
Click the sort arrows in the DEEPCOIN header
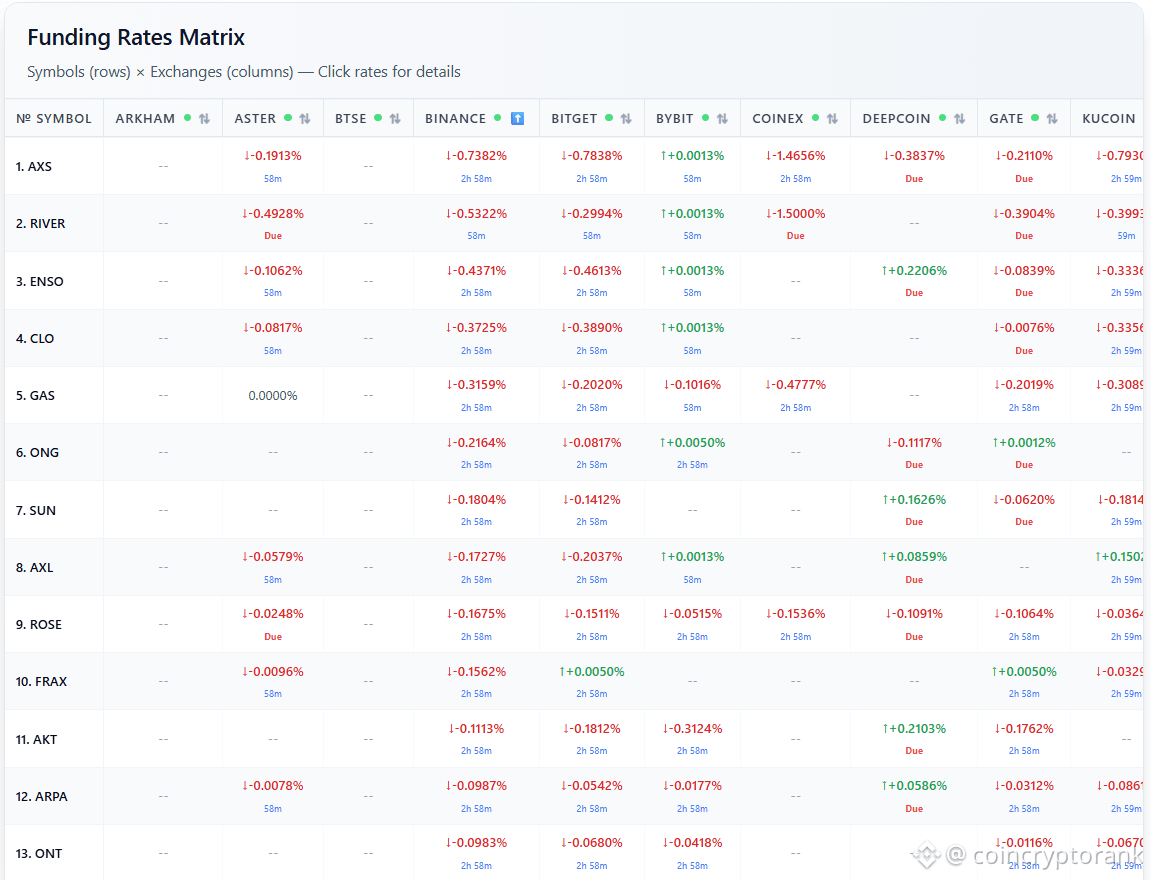(x=958, y=118)
